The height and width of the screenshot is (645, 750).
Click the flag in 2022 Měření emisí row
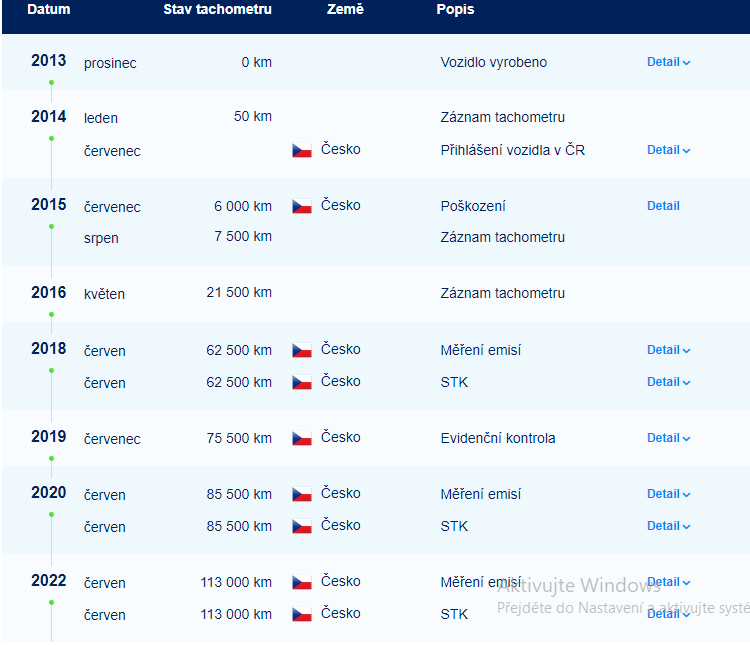click(302, 582)
